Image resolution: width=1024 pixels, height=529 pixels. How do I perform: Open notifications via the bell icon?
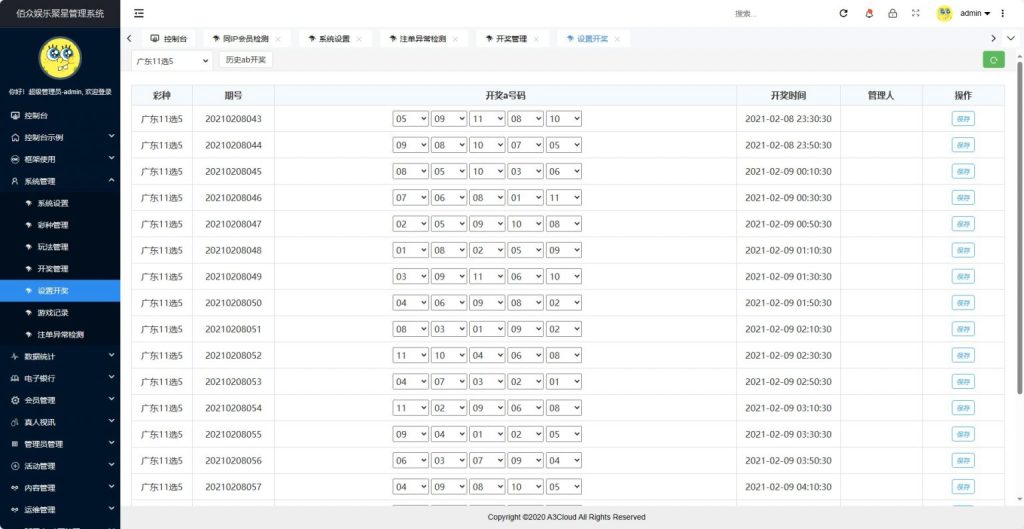tap(868, 13)
